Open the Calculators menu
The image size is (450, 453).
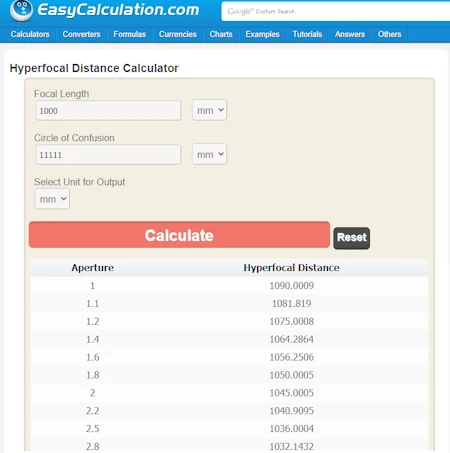30,34
